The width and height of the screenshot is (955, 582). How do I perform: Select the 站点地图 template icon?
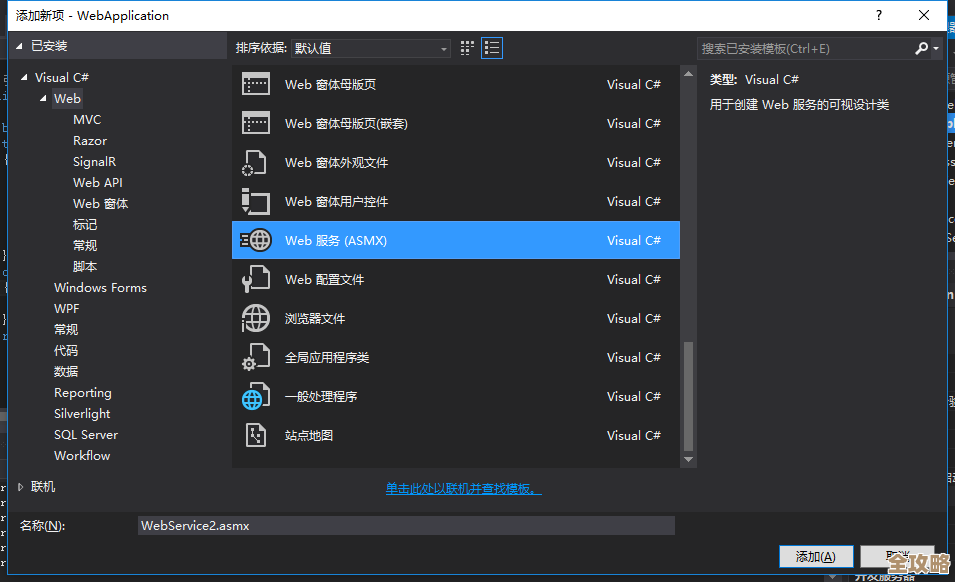(256, 435)
